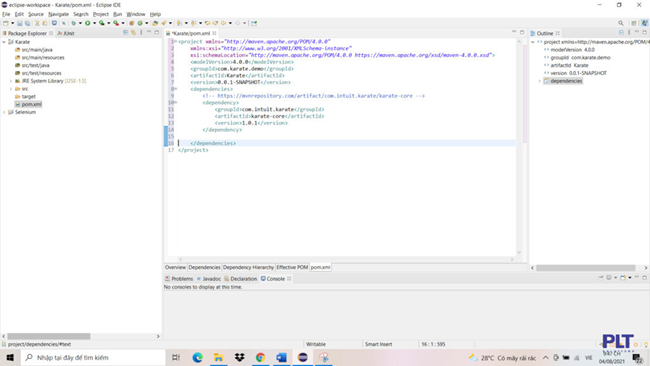Image resolution: width=650 pixels, height=366 pixels.
Task: Open the Debug configurations dropdown arrow
Action: 80,23
